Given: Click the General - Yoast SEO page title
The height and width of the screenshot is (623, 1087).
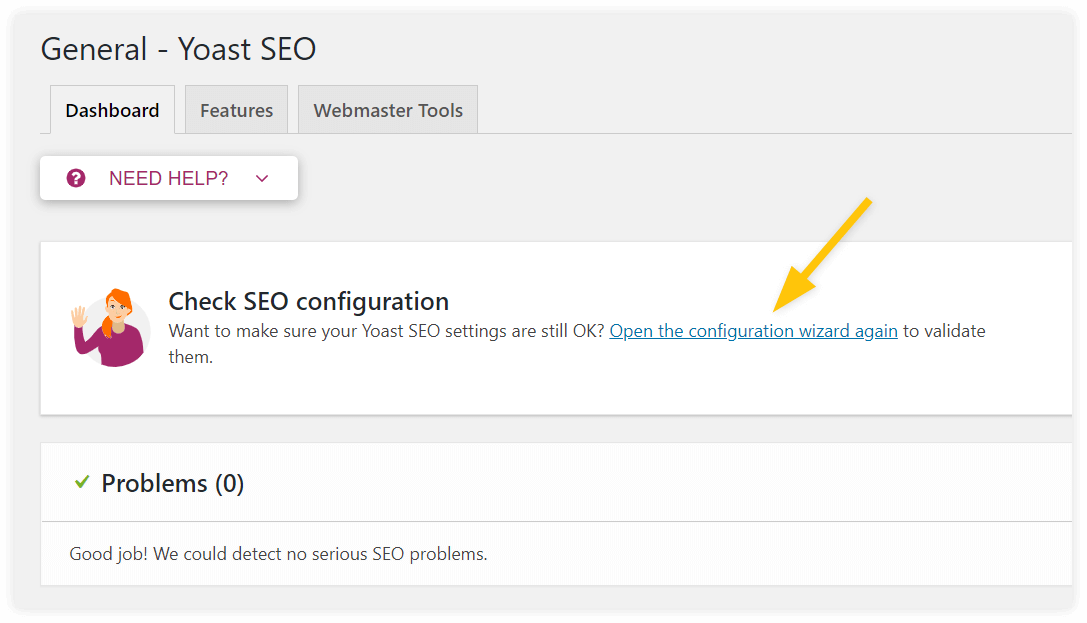Looking at the screenshot, I should pos(178,49).
